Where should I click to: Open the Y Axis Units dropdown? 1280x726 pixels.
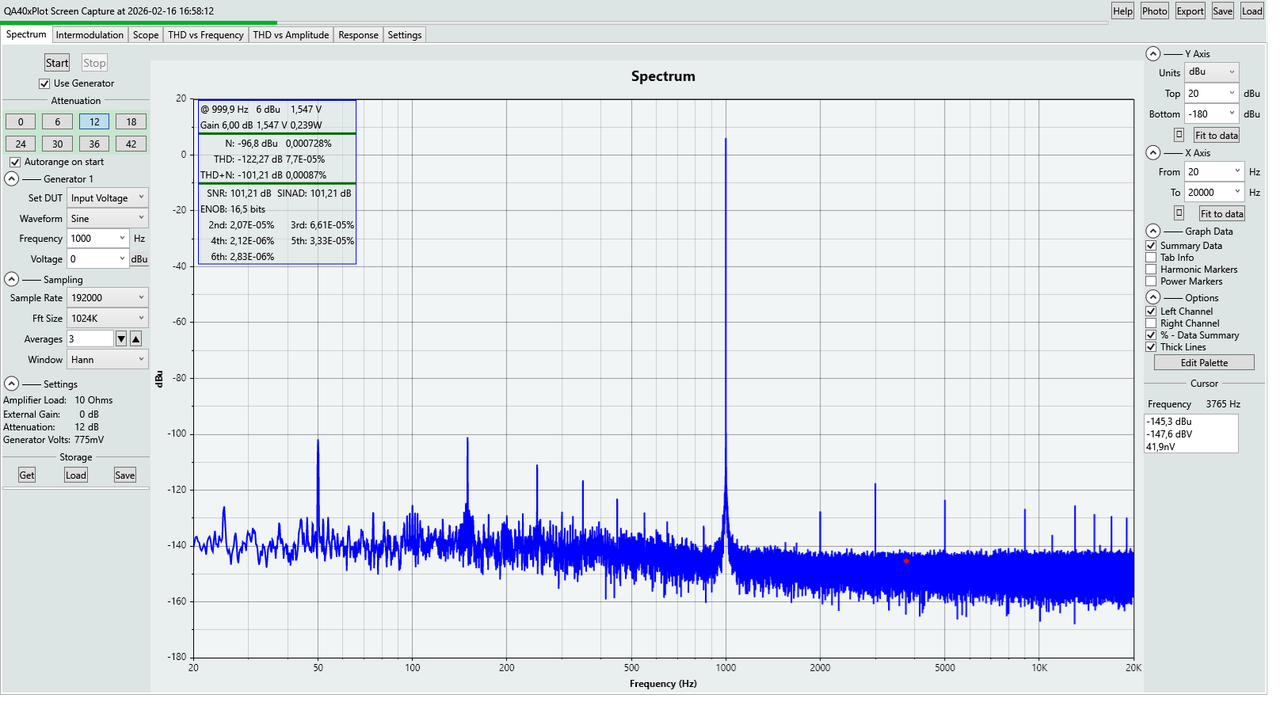click(x=1210, y=71)
